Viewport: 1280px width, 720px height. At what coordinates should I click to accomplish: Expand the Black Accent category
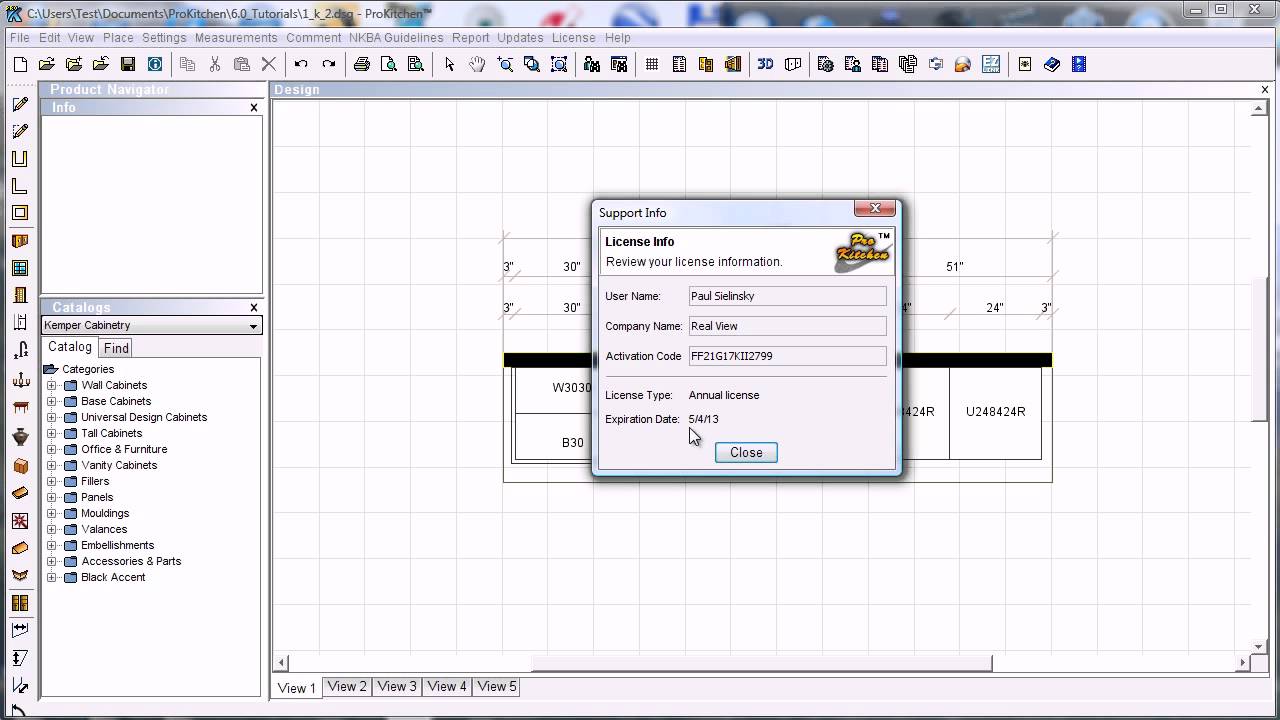pos(52,577)
